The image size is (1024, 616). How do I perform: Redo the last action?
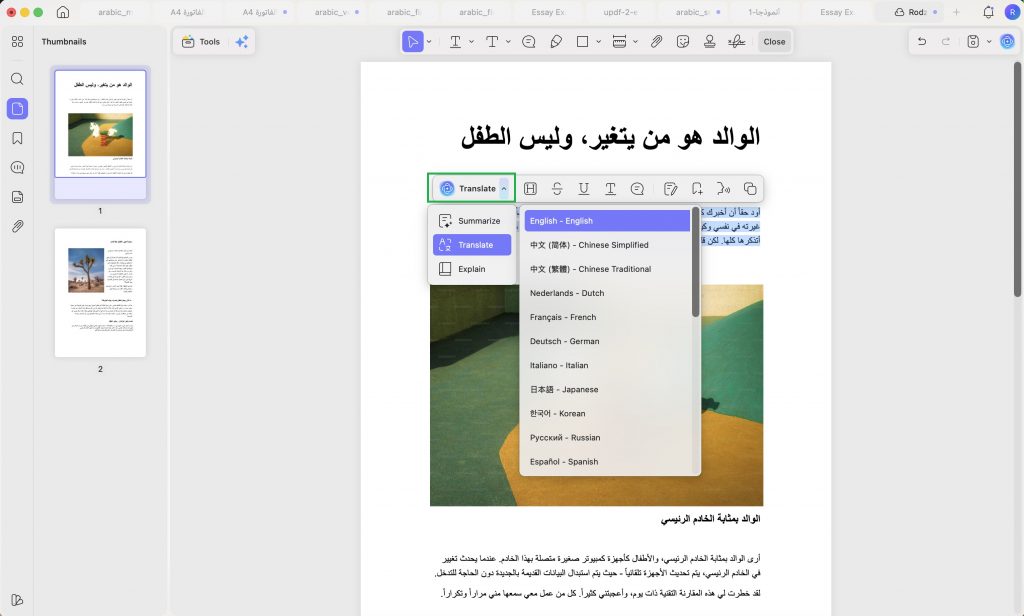946,41
